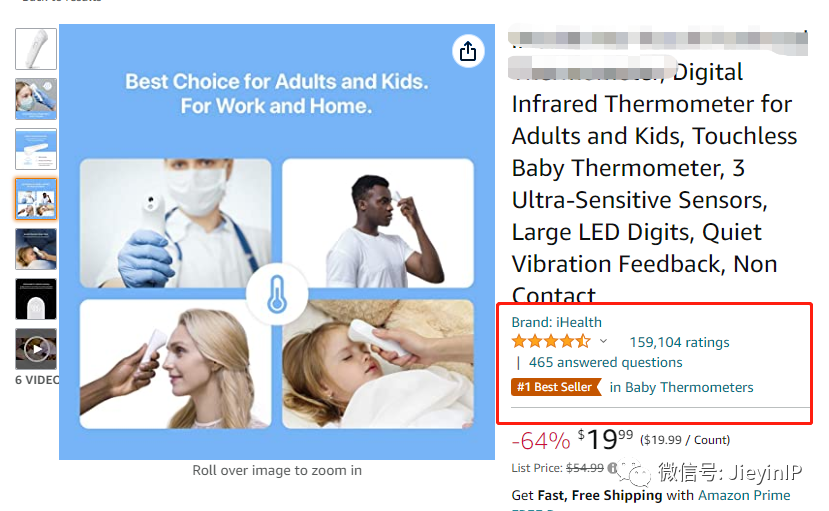This screenshot has width=829, height=511.
Task: Click the share icon on product image
Action: [x=468, y=51]
